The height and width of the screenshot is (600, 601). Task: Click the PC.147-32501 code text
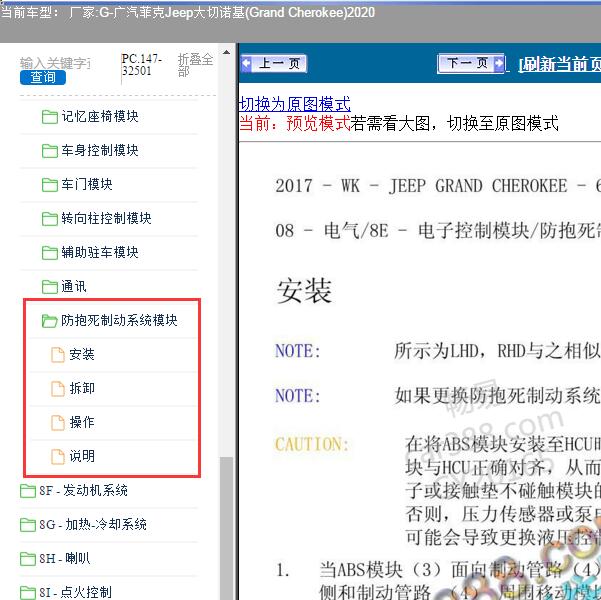[141, 65]
